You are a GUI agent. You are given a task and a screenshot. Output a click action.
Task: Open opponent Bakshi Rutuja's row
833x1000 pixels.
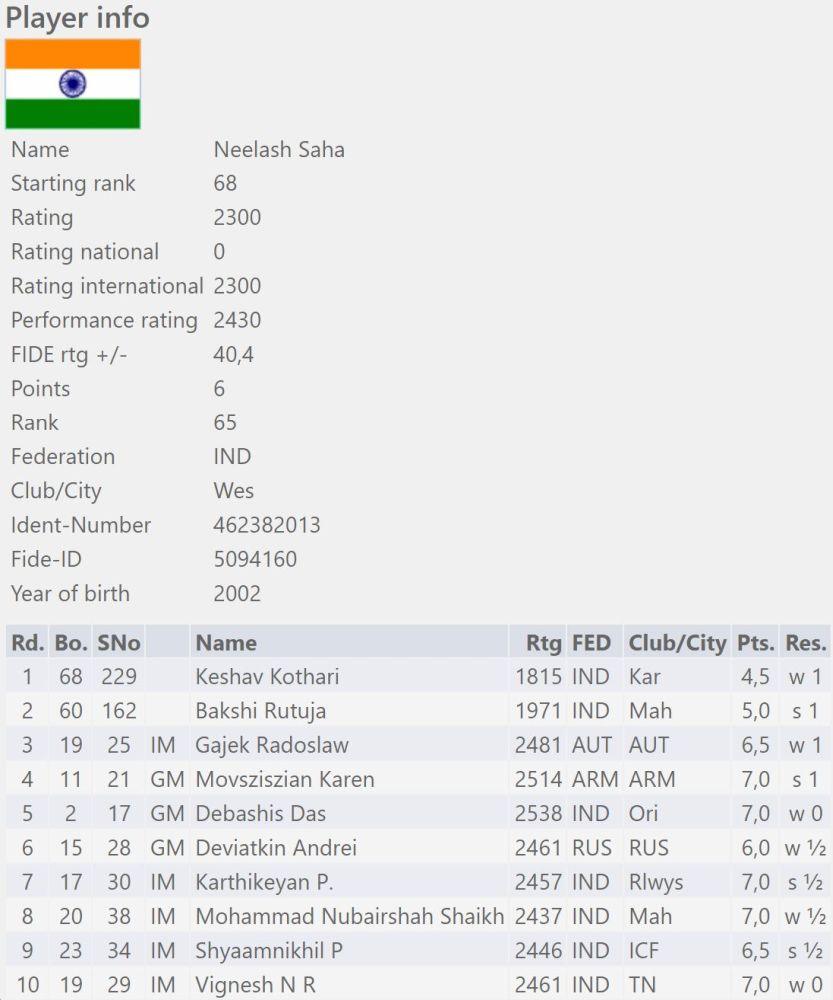(261, 711)
